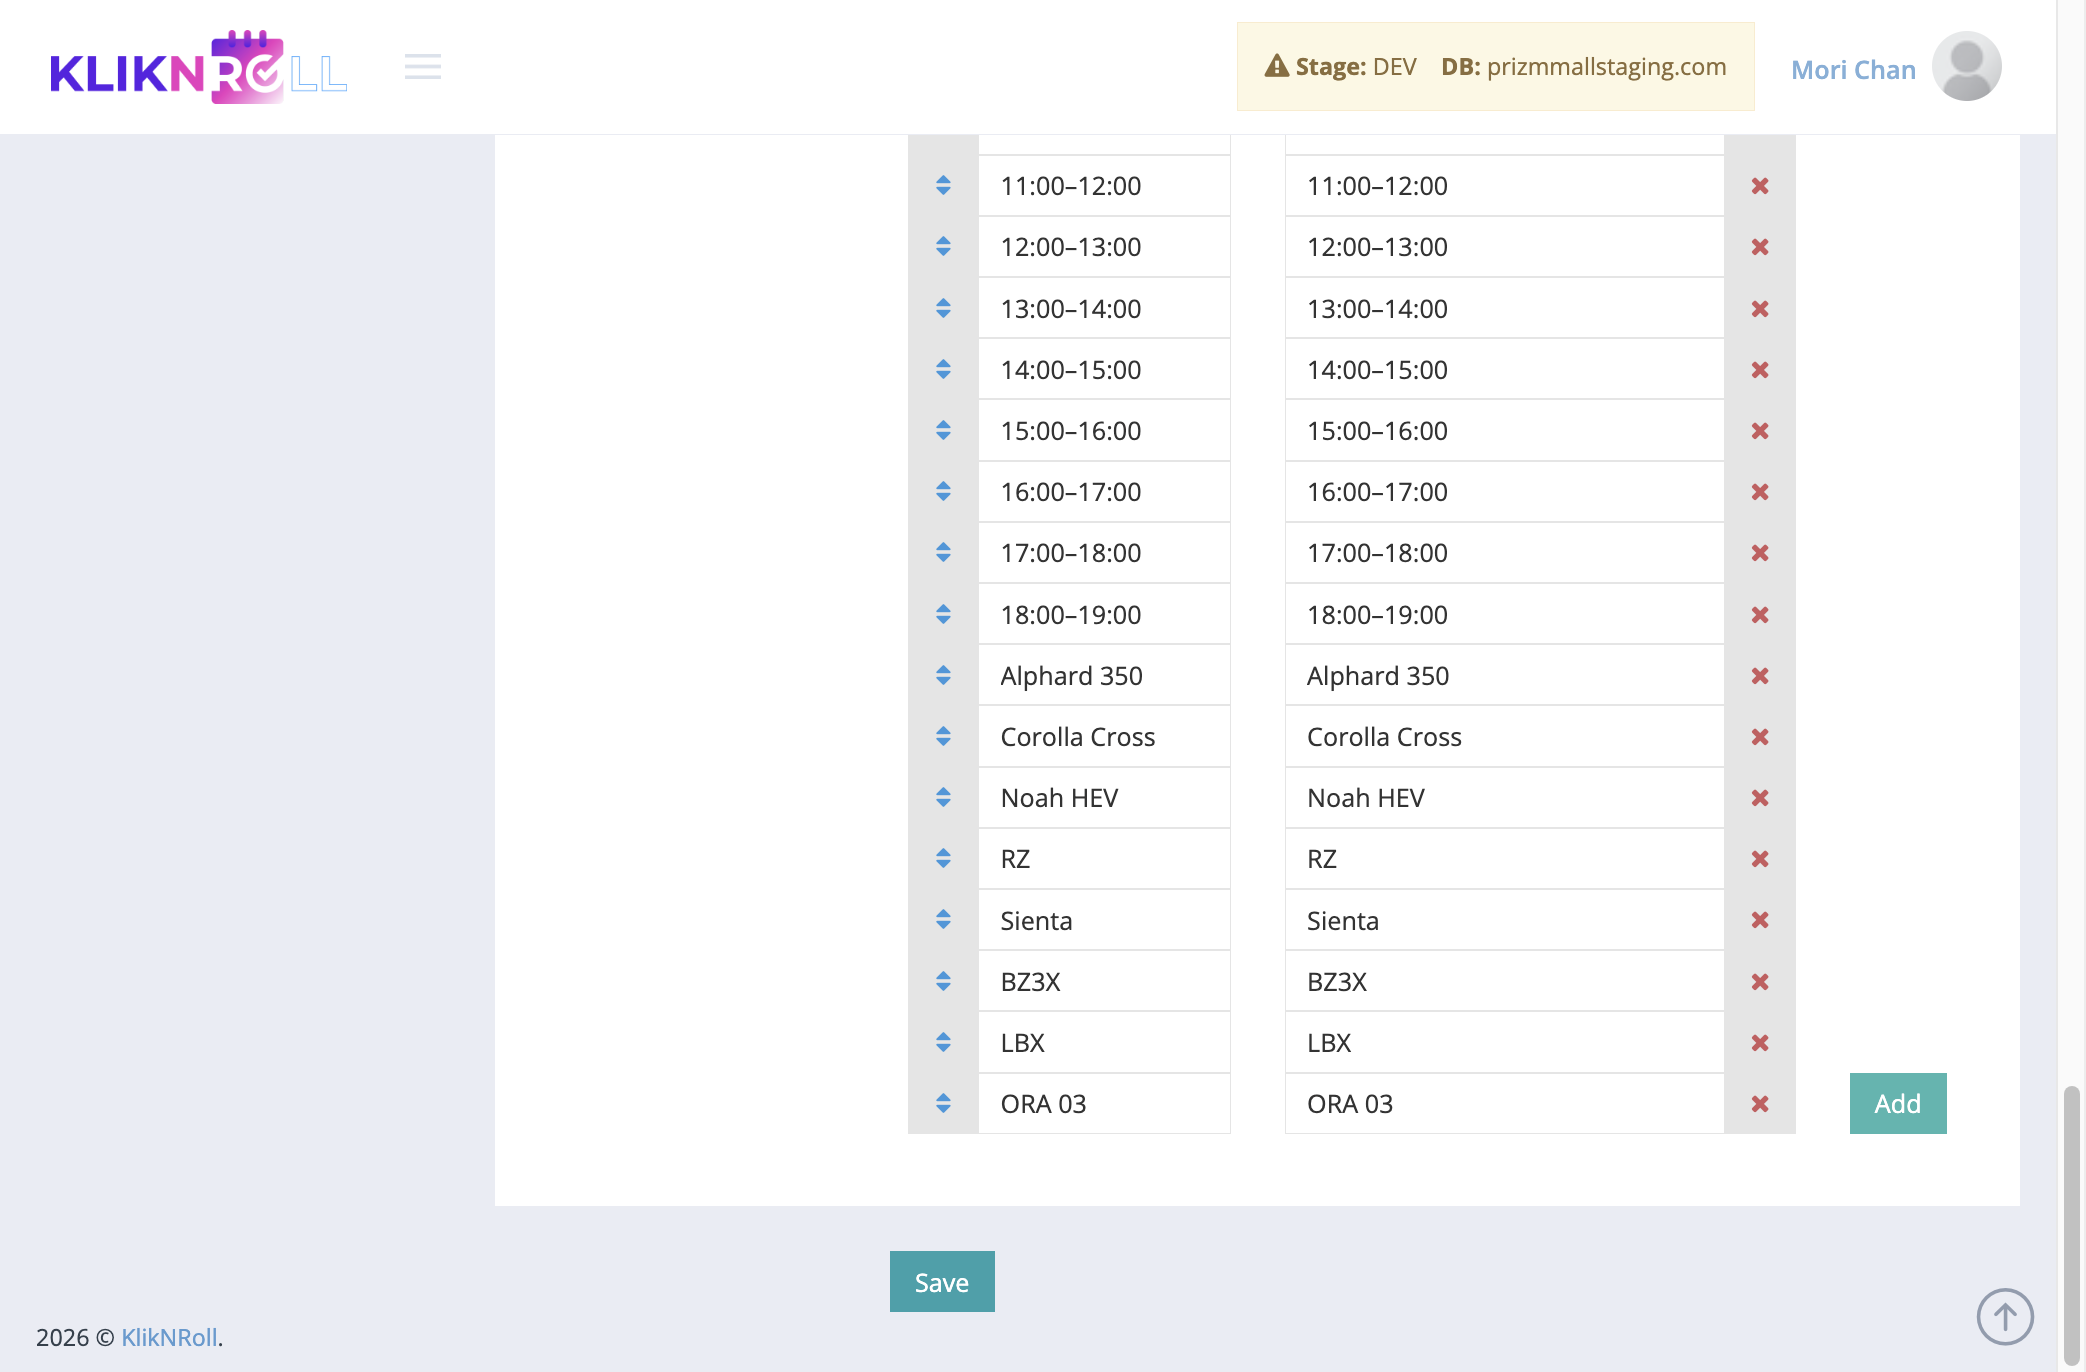Click the Mori Chan username

[x=1853, y=70]
